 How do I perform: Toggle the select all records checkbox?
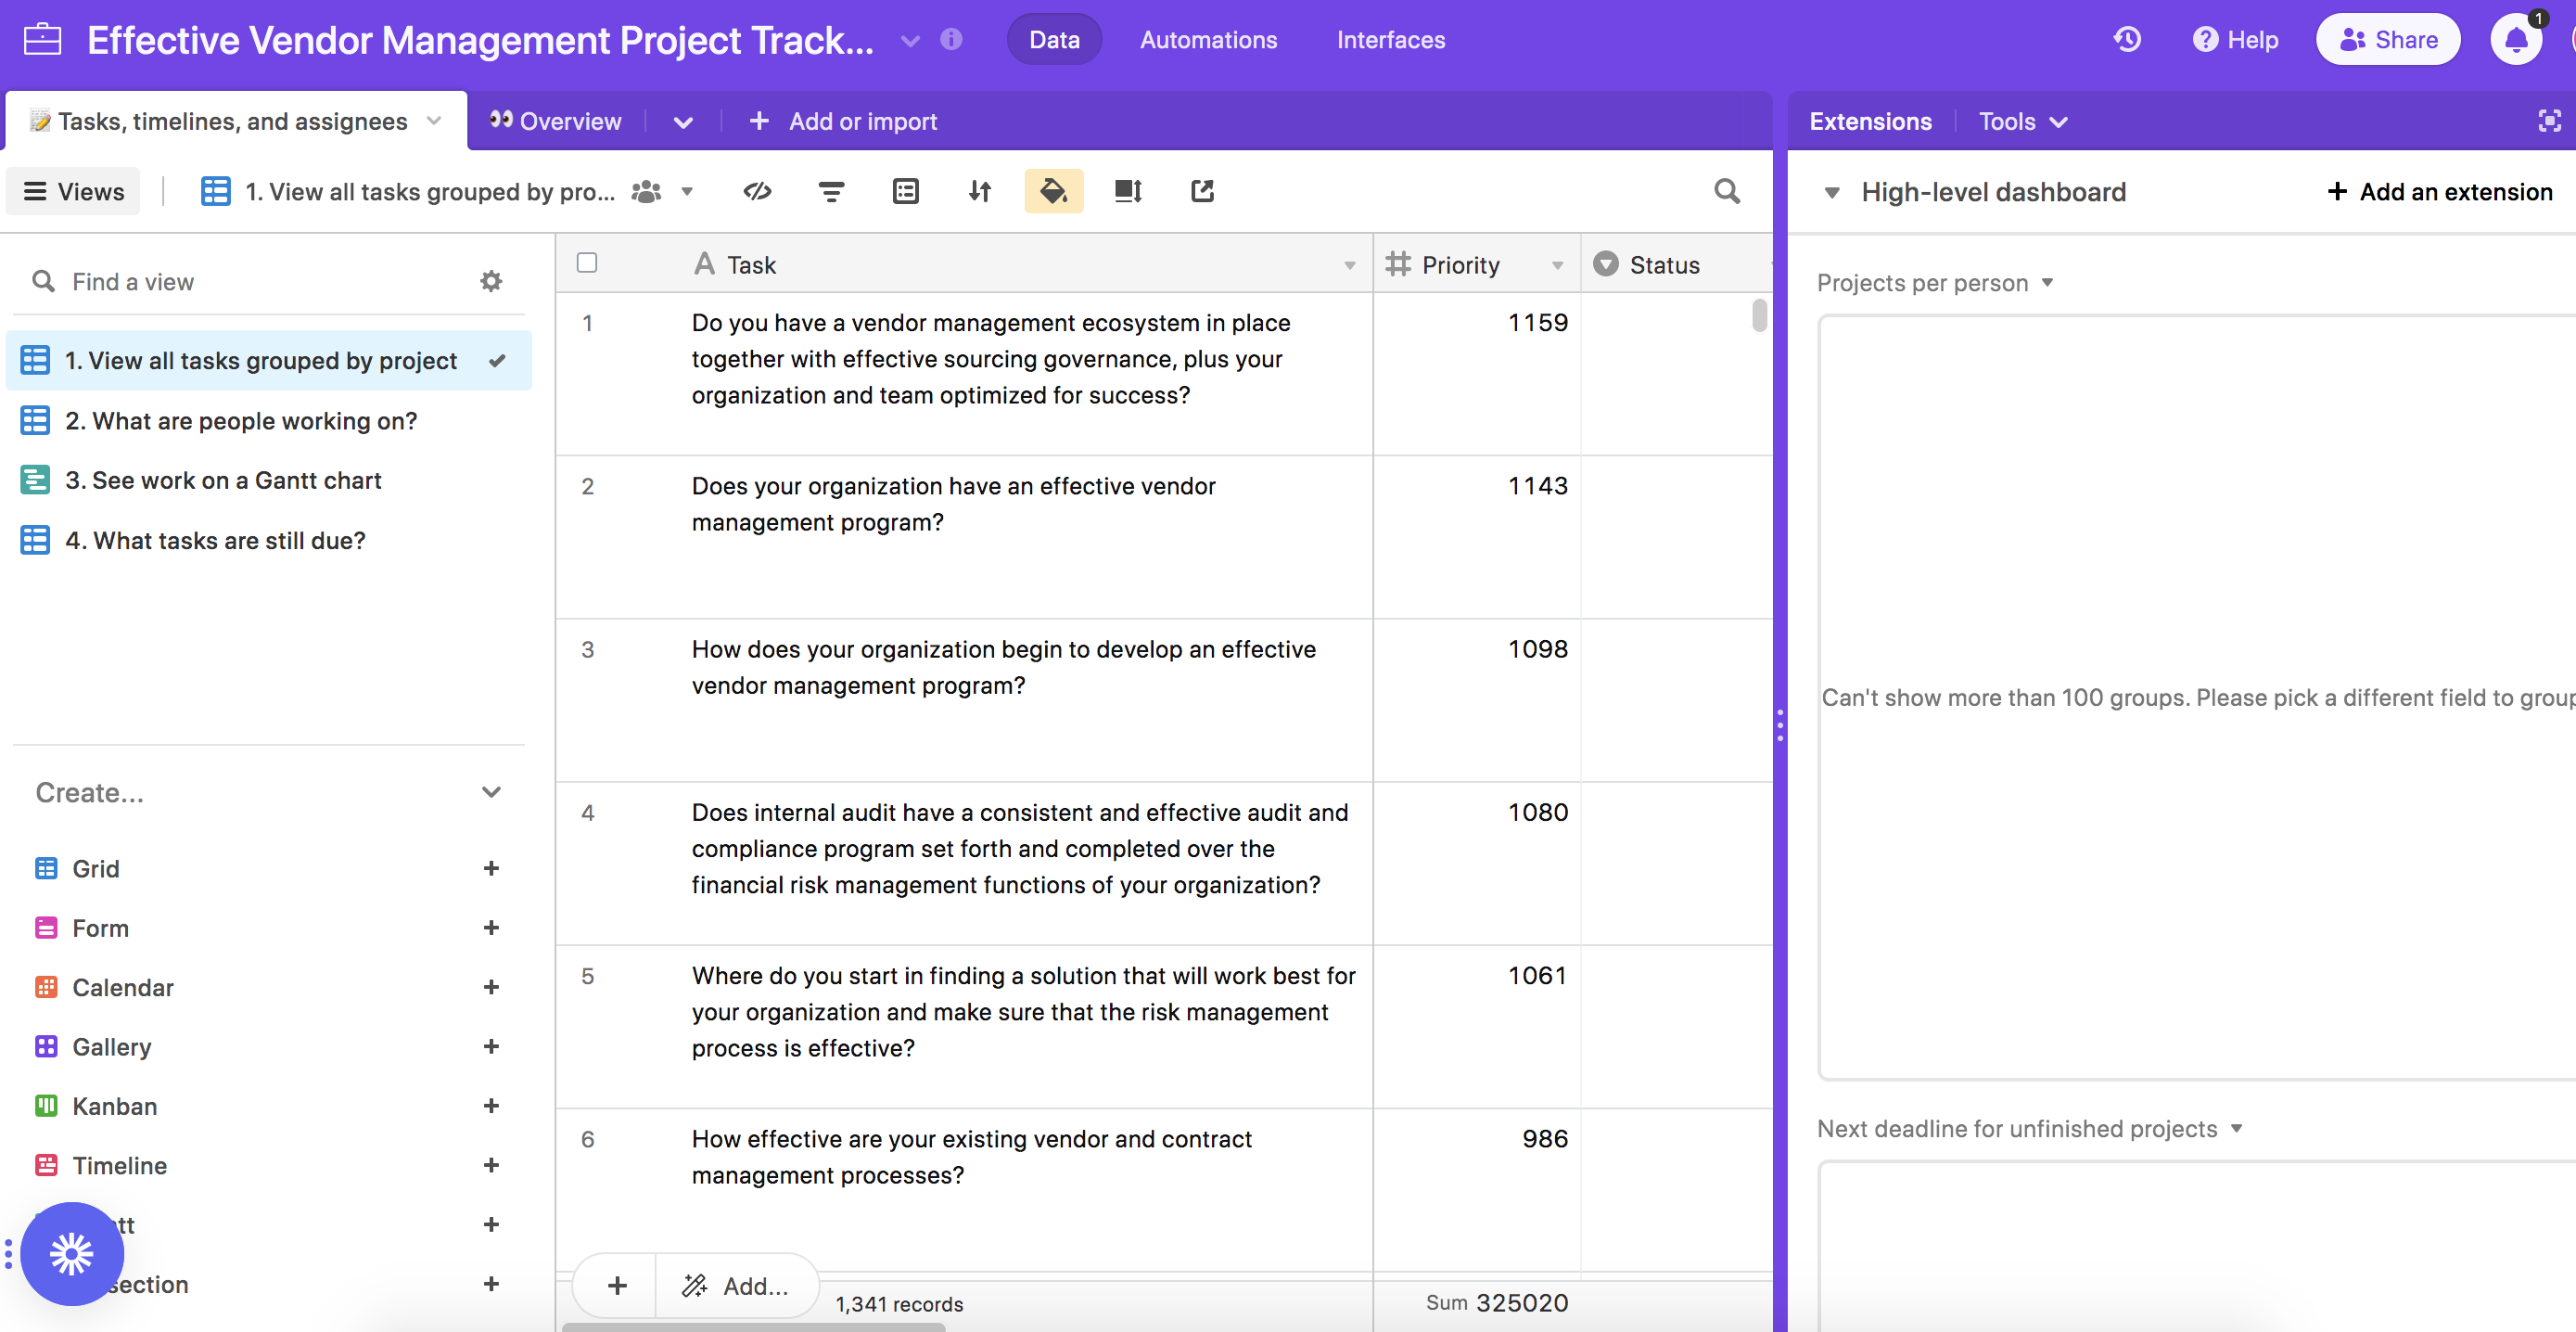[x=587, y=263]
